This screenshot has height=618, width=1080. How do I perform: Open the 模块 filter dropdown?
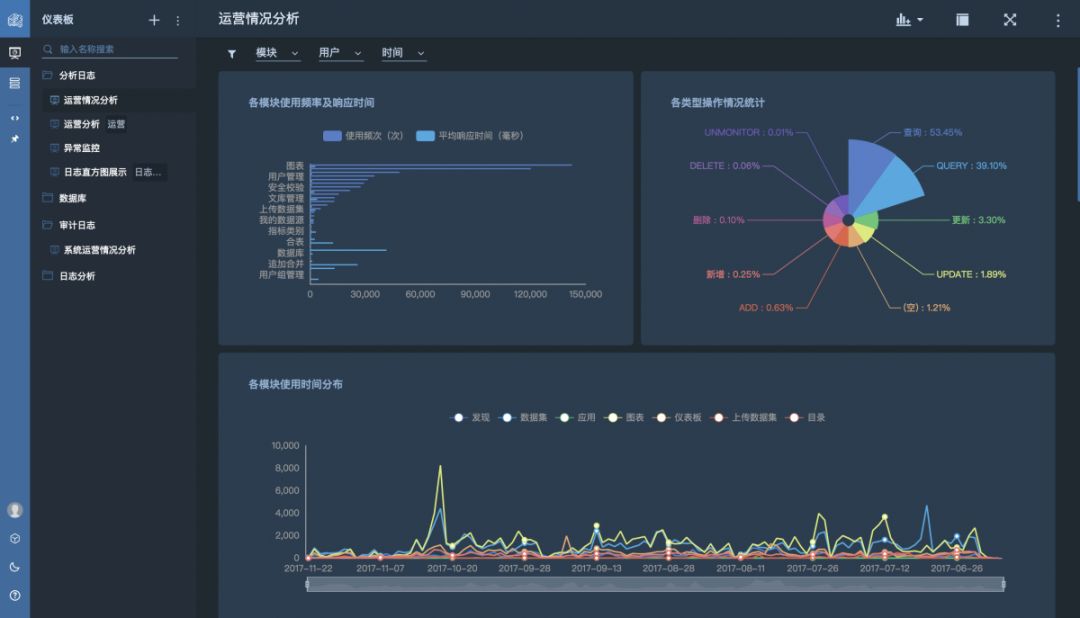pos(276,51)
